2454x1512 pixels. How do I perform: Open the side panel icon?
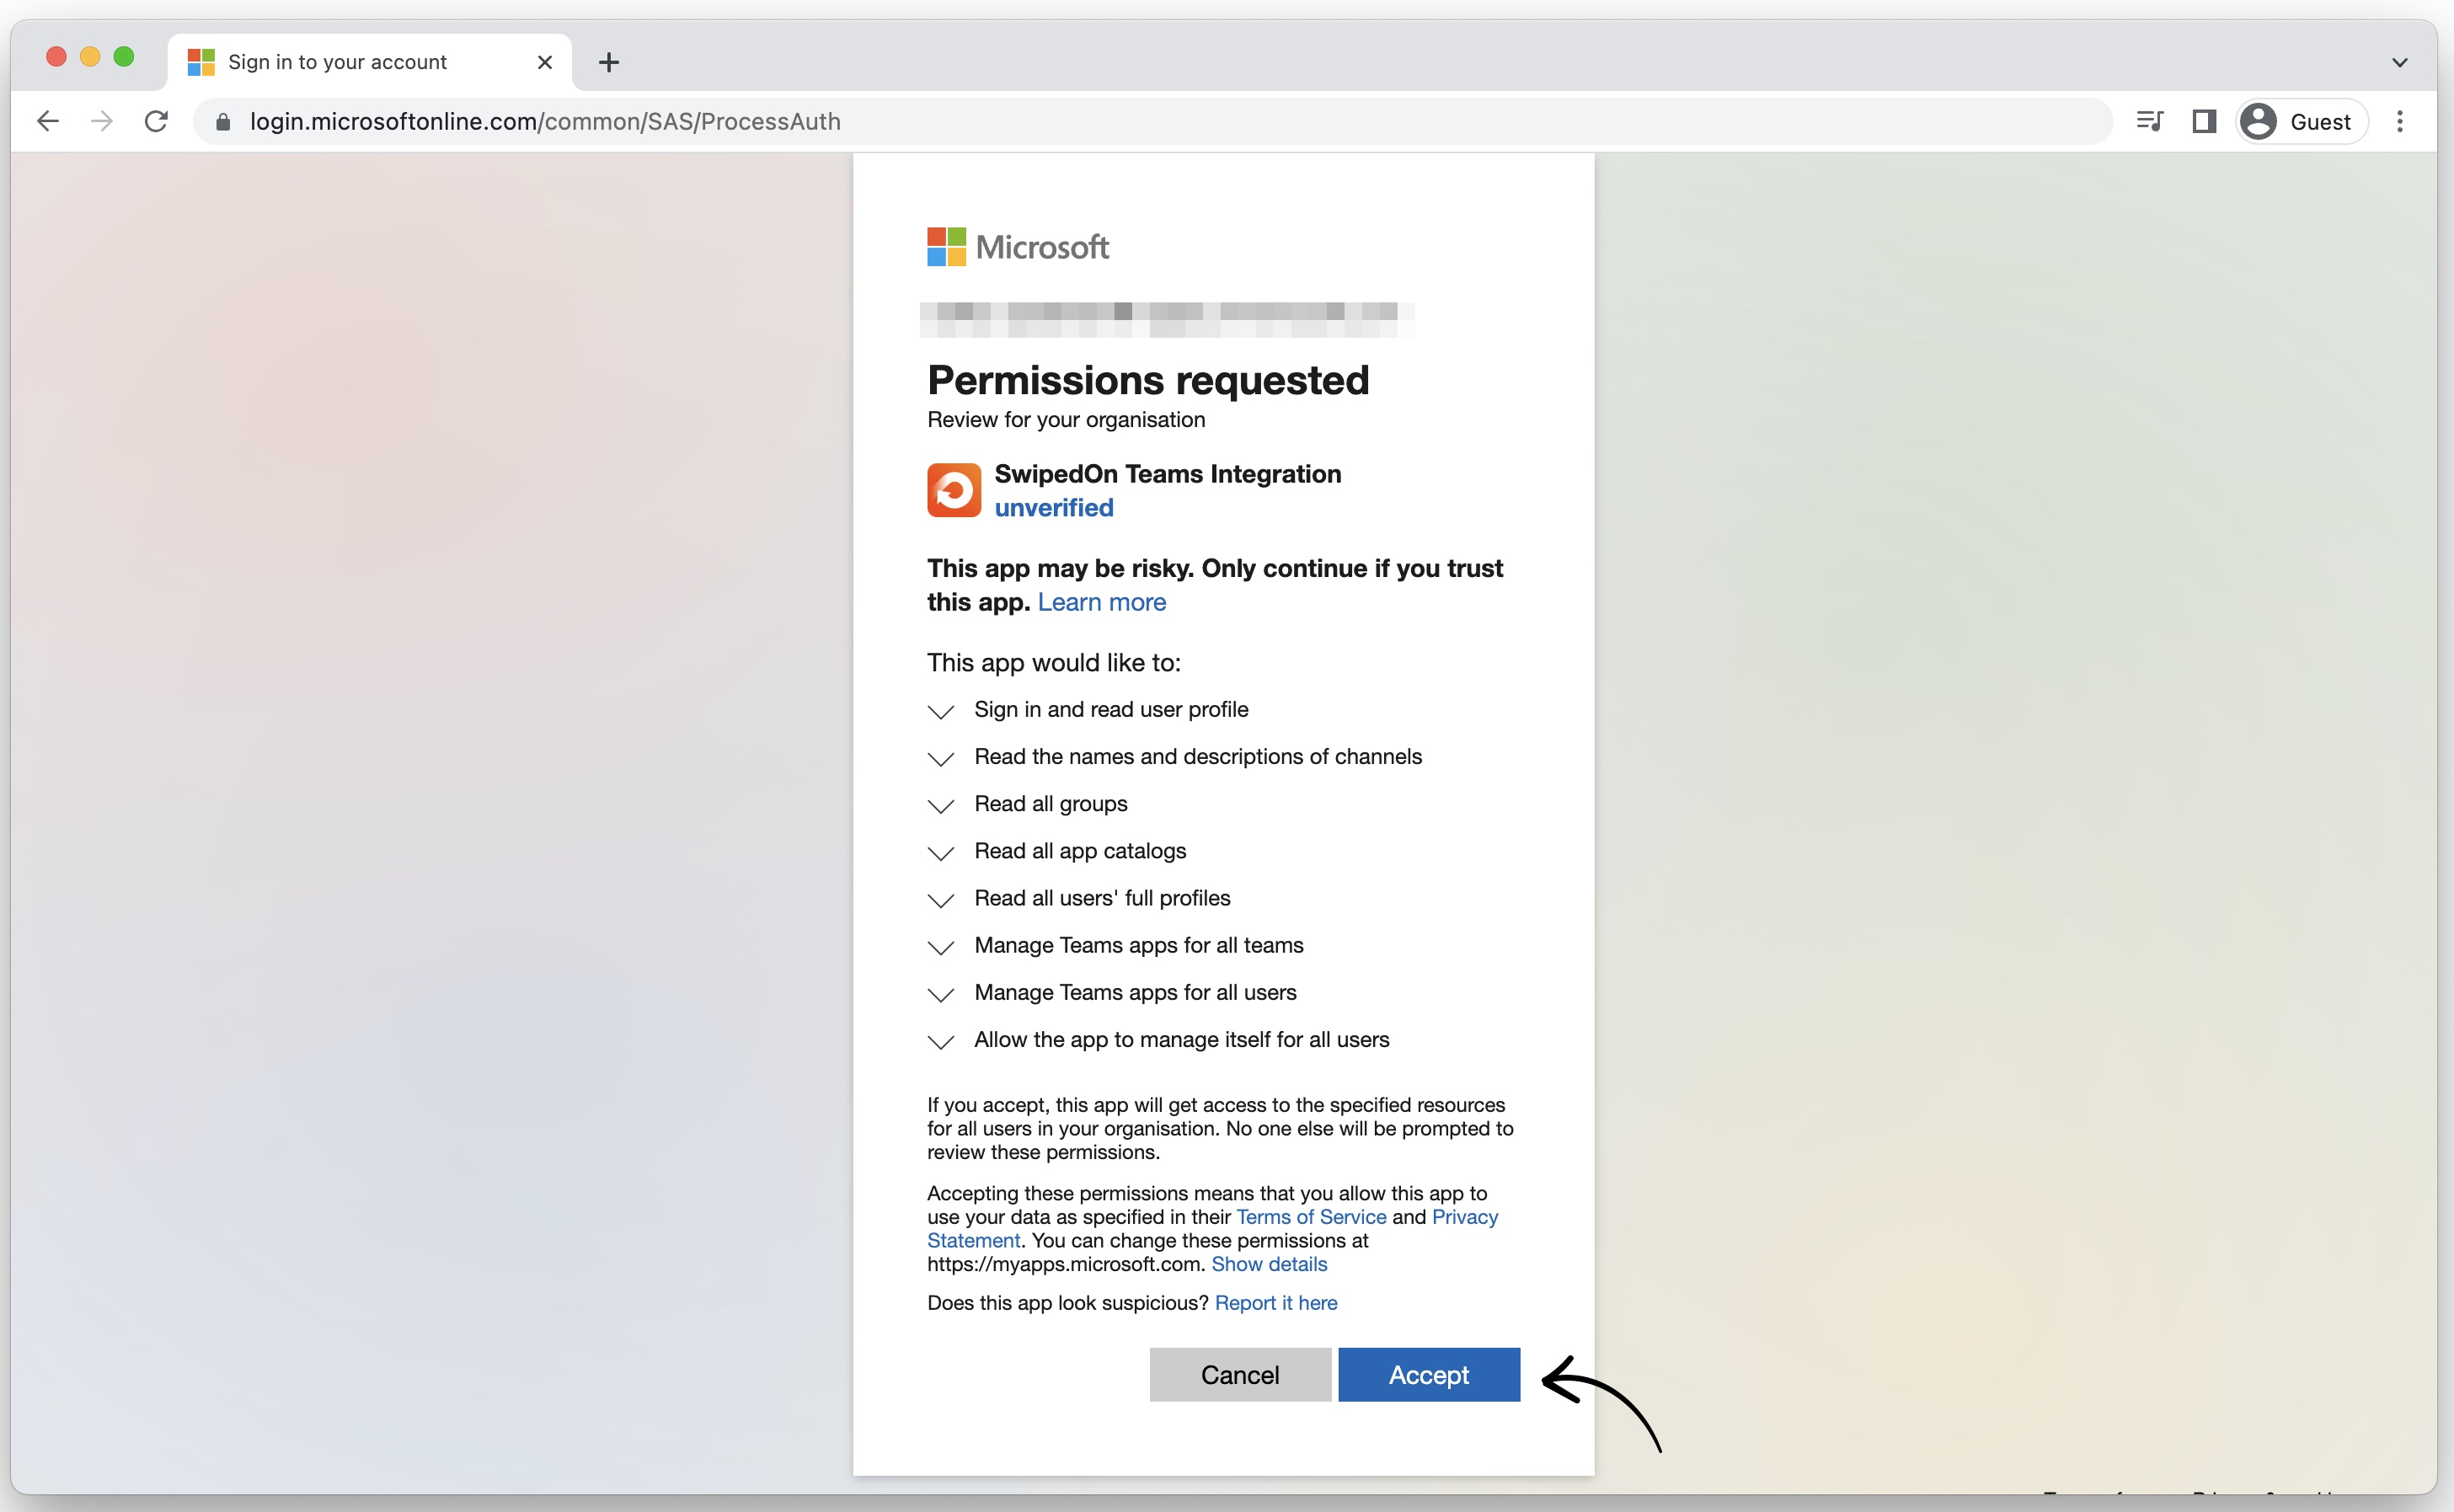pos(2204,121)
